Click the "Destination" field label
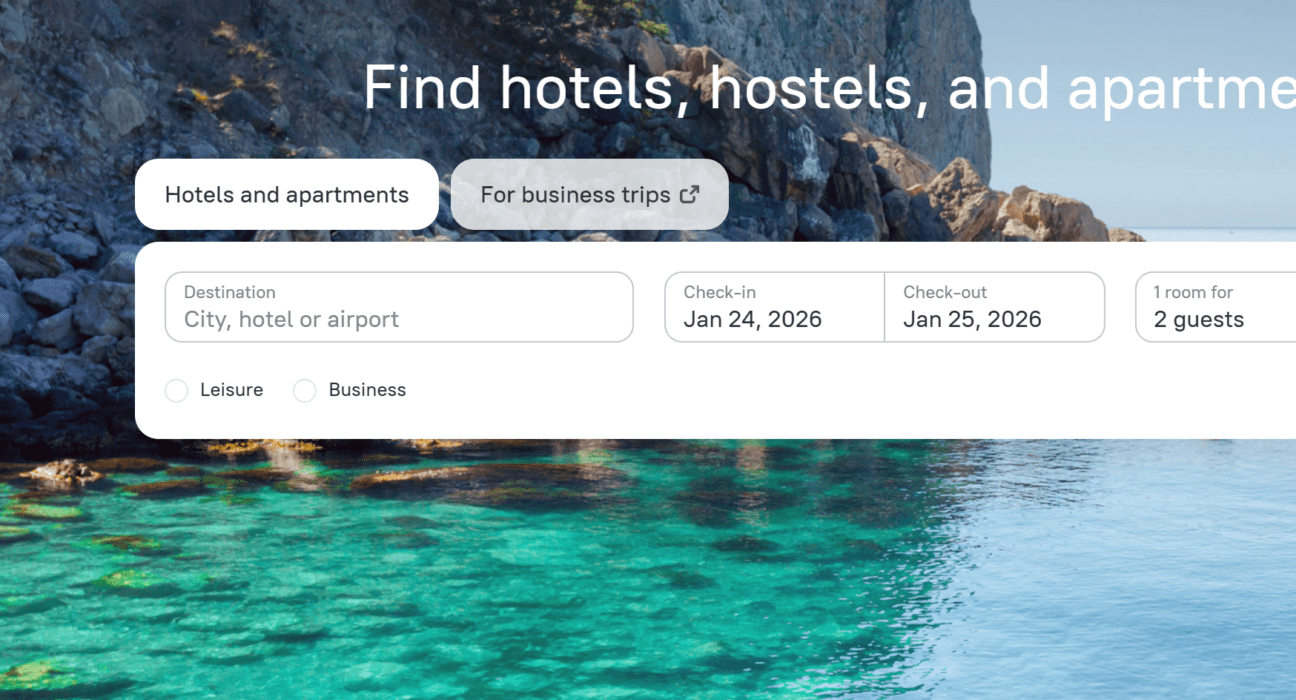Screen dimensions: 1296x700 pyautogui.click(x=229, y=292)
